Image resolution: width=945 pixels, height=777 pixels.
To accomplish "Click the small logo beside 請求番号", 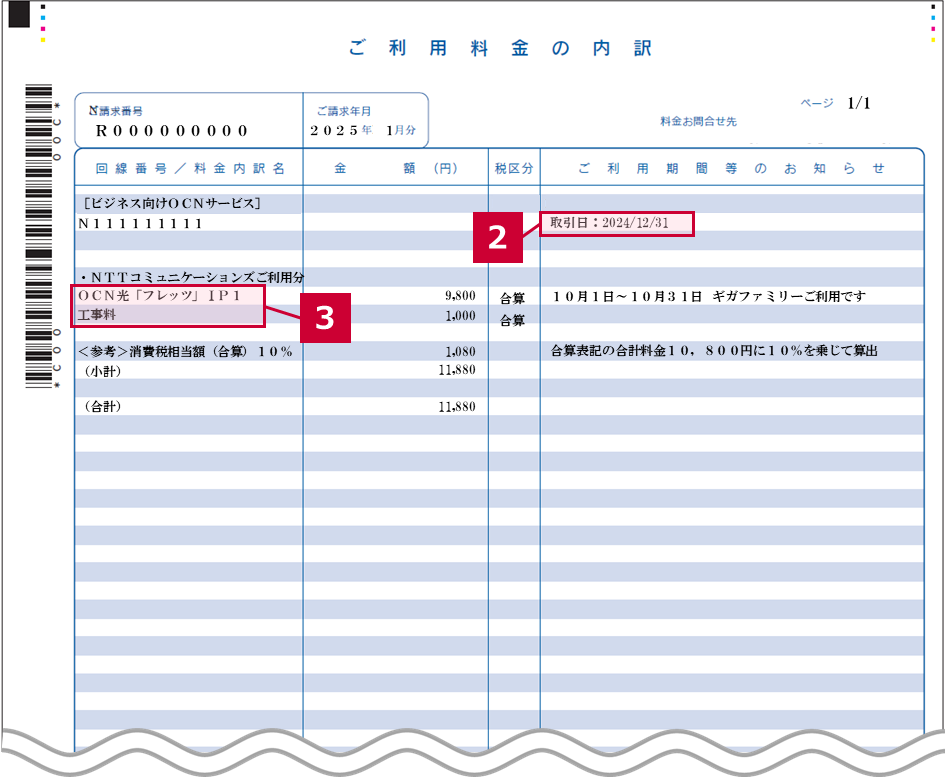I will click(x=93, y=111).
